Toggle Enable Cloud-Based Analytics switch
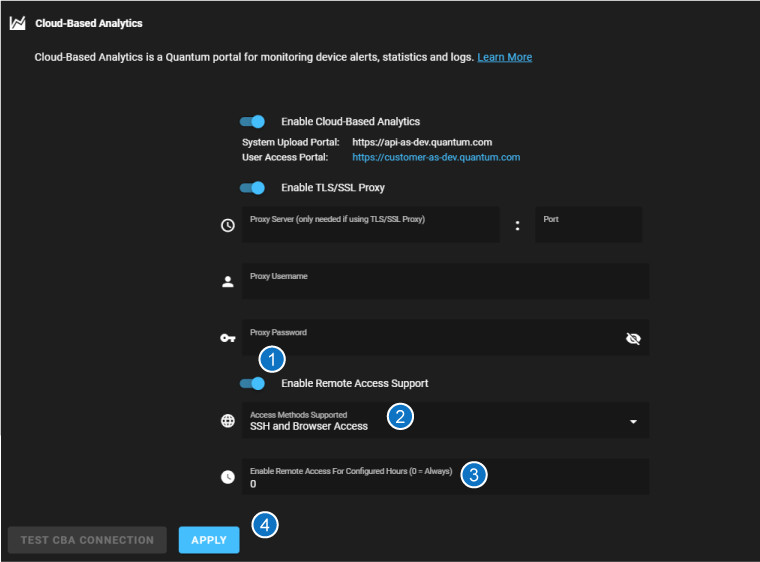760x562 pixels. pyautogui.click(x=253, y=122)
